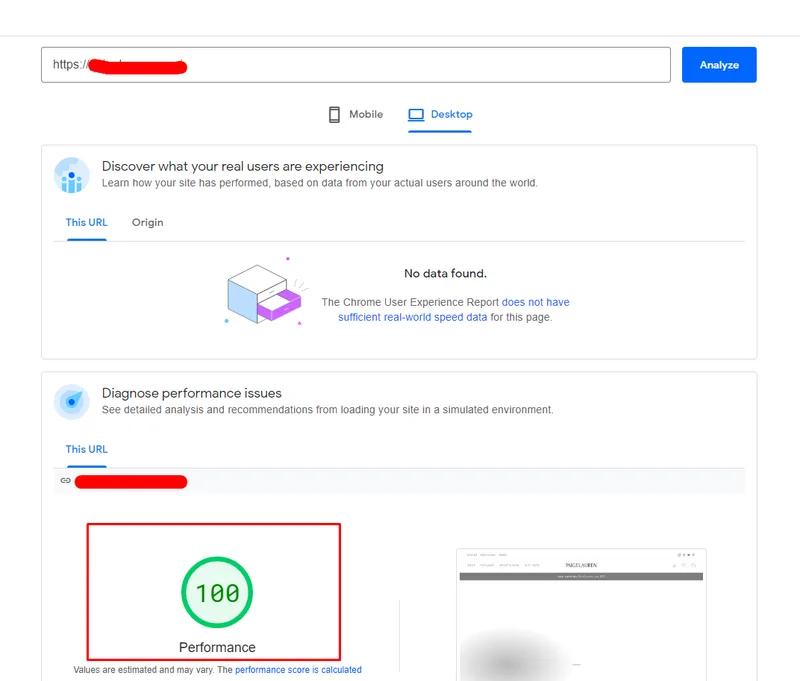This screenshot has width=800, height=681.
Task: Click 'Diagnose performance issues' heading
Action: [x=191, y=393]
